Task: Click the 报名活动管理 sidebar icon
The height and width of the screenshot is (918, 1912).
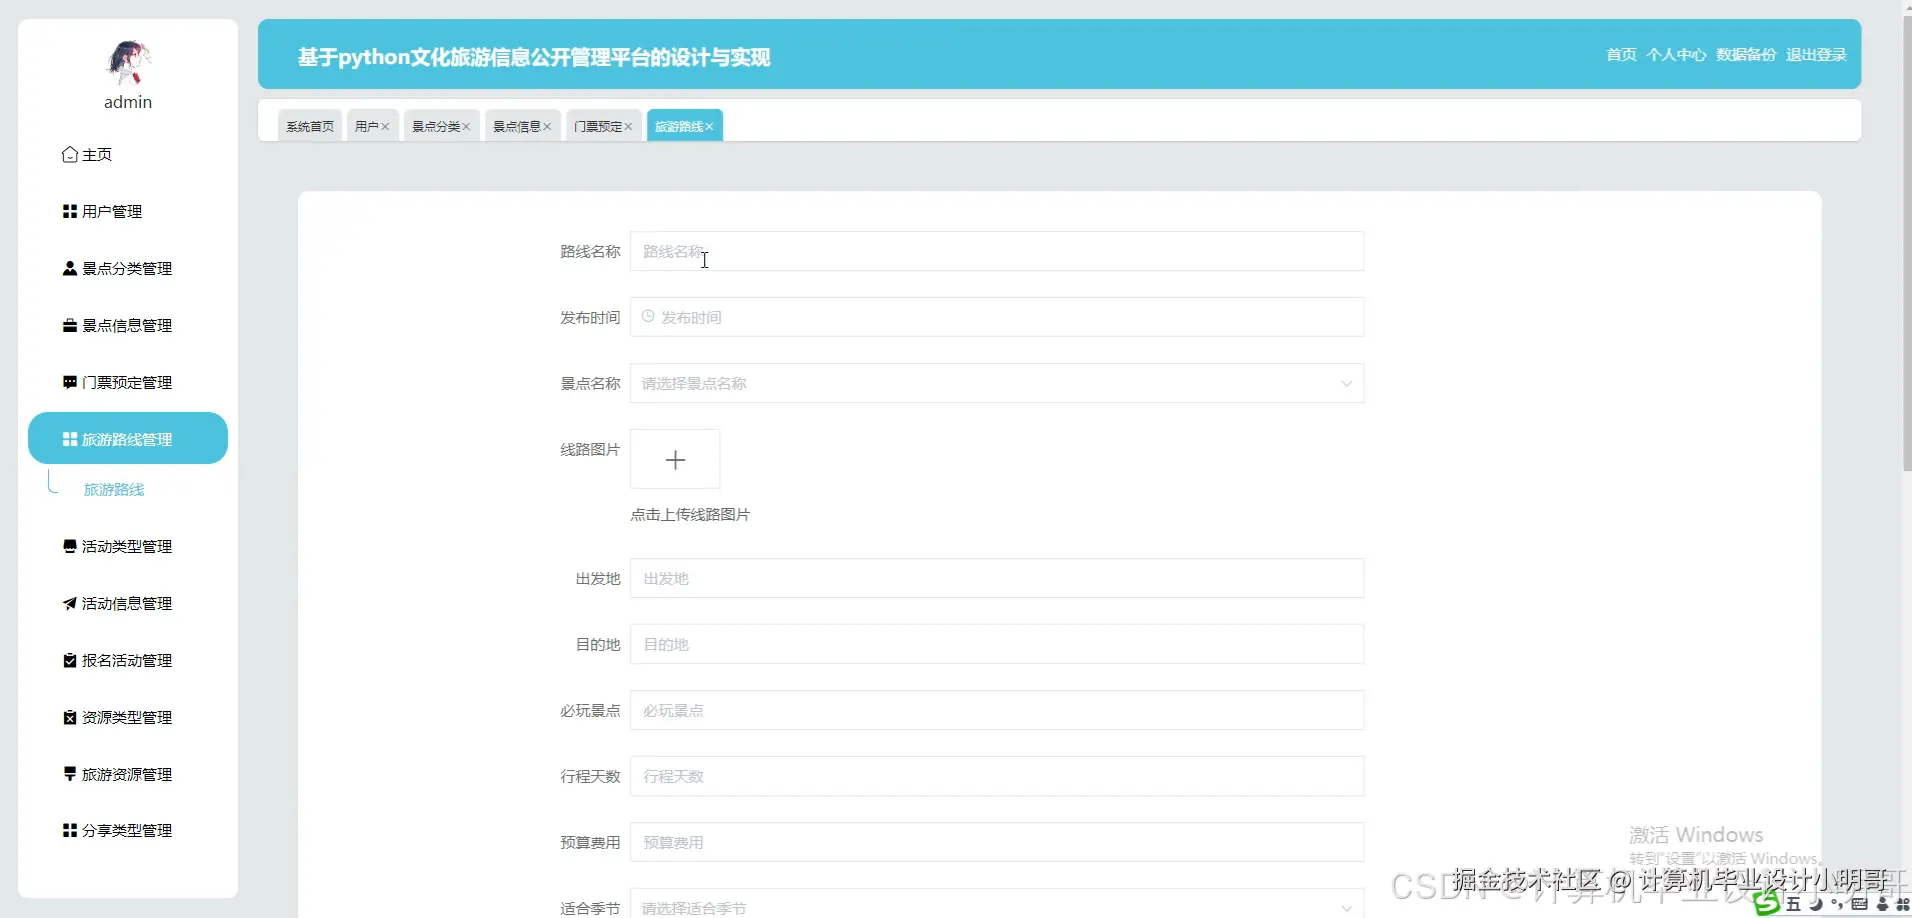Action: coord(68,660)
